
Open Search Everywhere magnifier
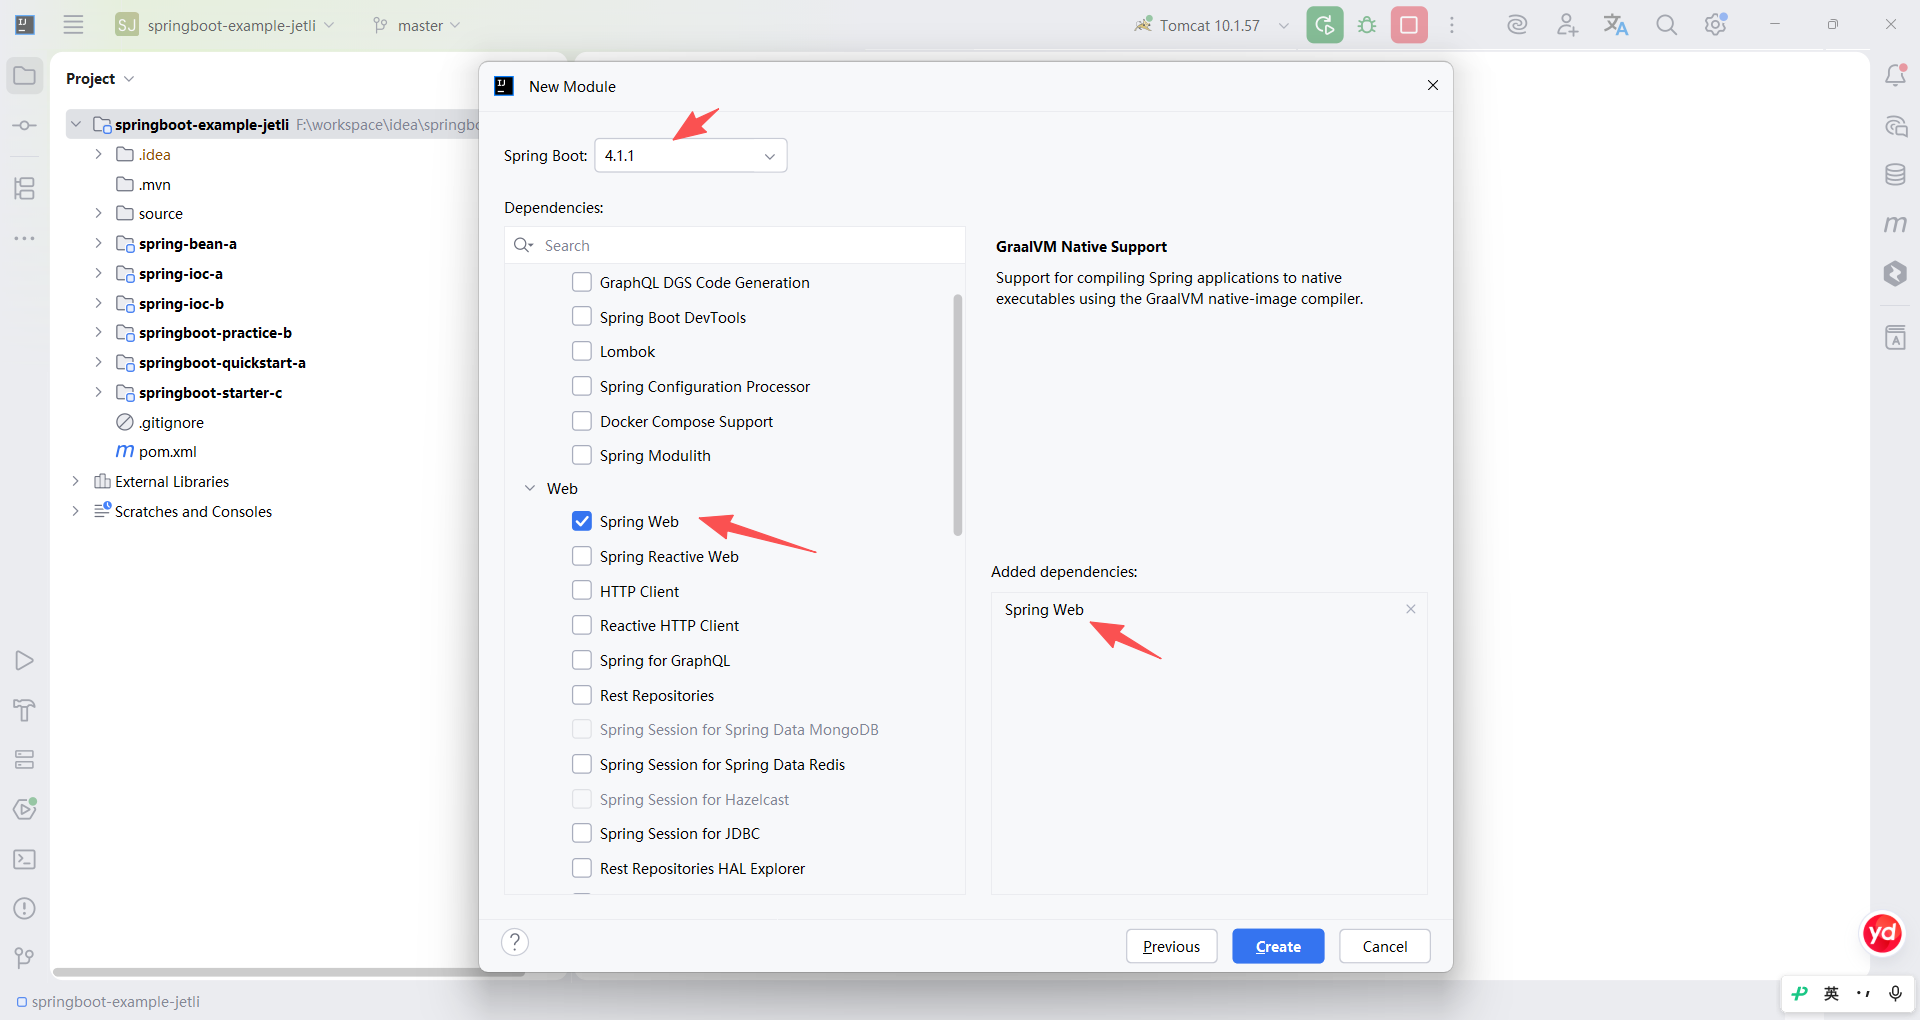pyautogui.click(x=1666, y=25)
